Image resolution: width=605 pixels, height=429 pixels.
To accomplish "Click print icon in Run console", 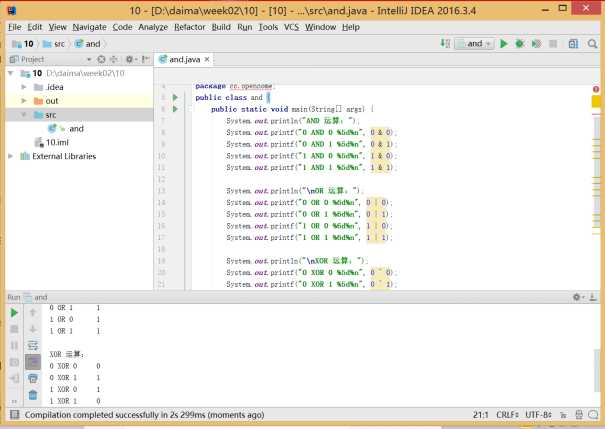I will coord(33,378).
